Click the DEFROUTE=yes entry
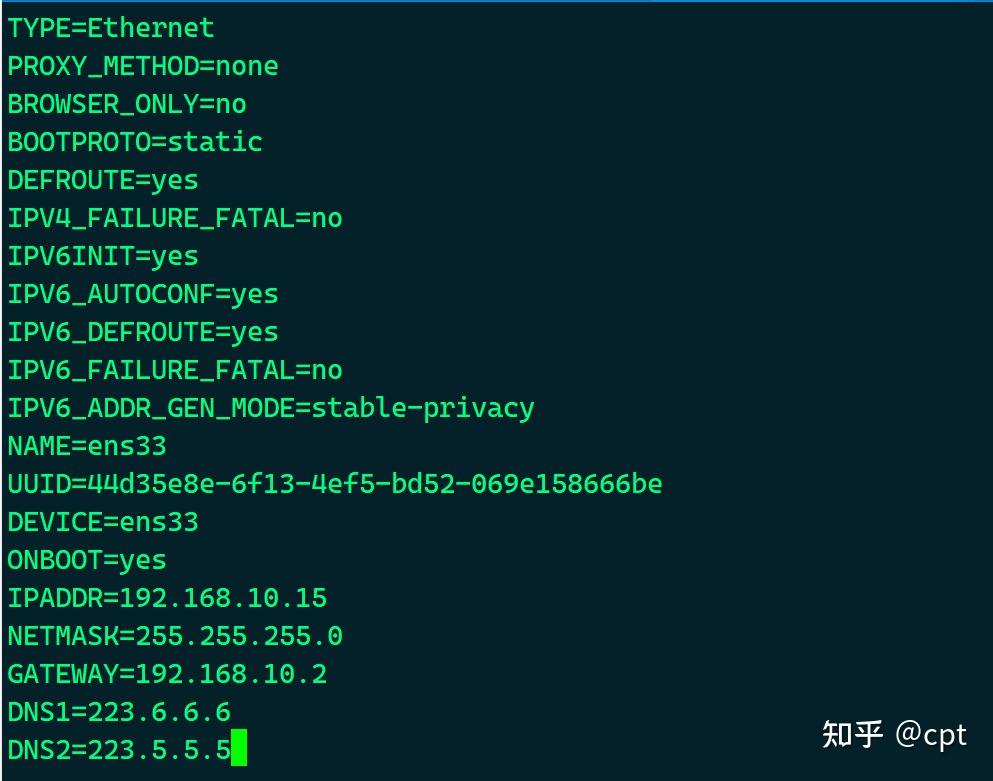This screenshot has height=781, width=993. pyautogui.click(x=103, y=180)
